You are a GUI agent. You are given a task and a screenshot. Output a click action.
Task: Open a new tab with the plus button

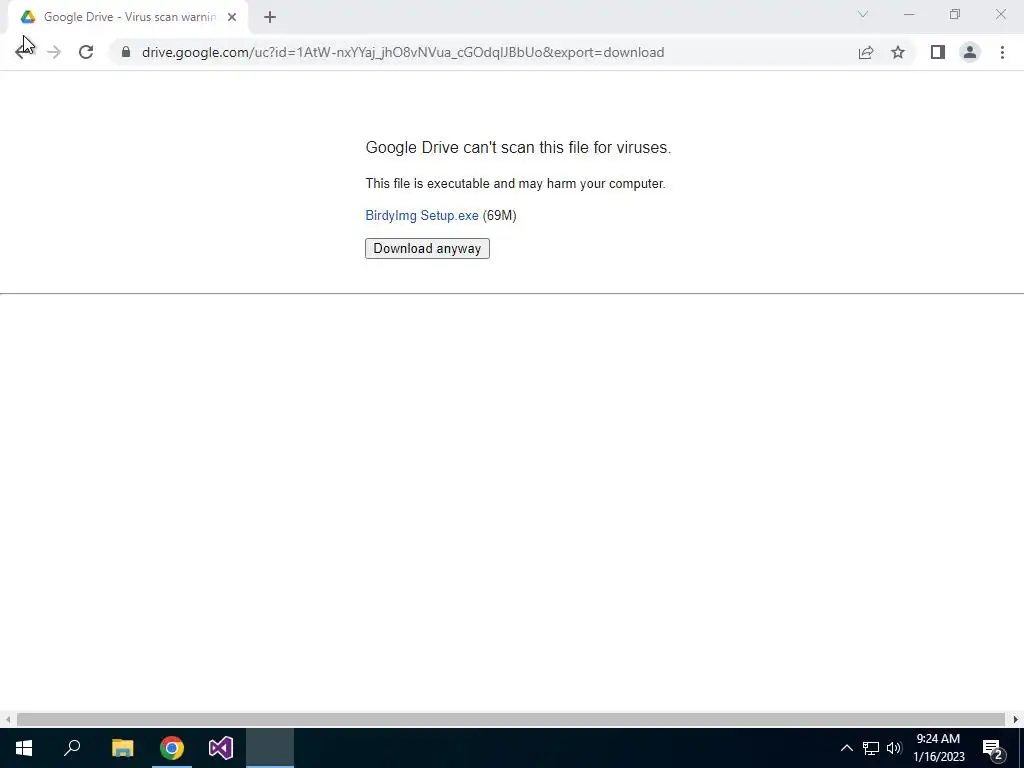click(x=270, y=17)
